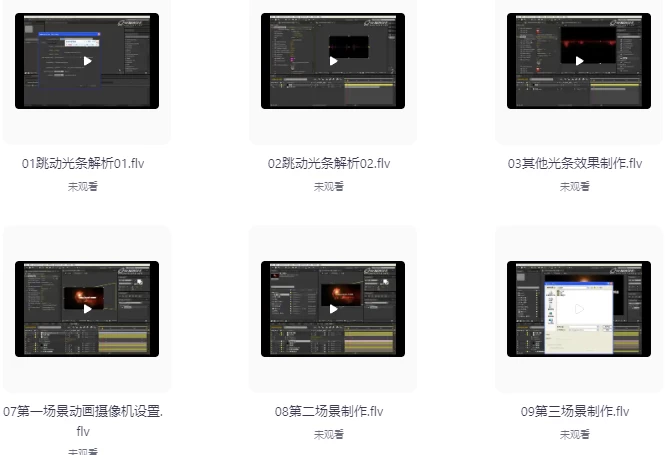Viewport: 665px width, 455px height.
Task: Open file name 01跳动光条解析01.flv
Action: [x=83, y=163]
